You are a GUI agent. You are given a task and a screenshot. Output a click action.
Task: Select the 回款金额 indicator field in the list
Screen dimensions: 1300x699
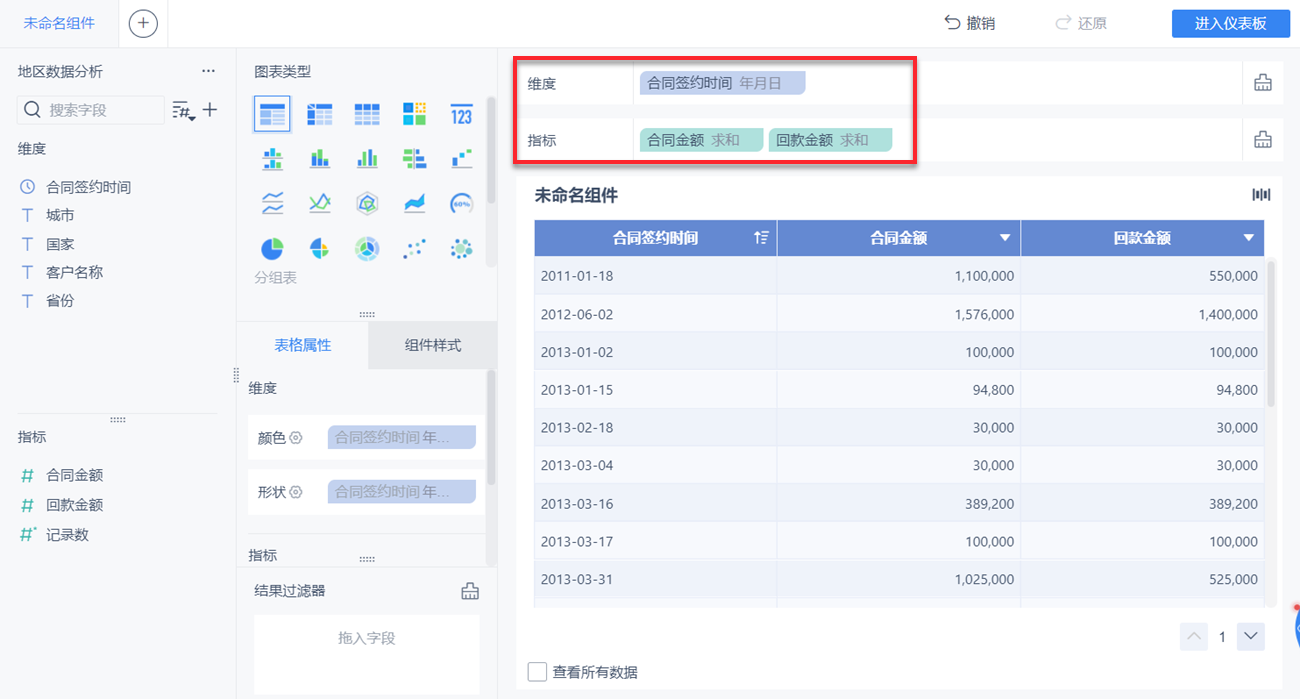(x=74, y=505)
